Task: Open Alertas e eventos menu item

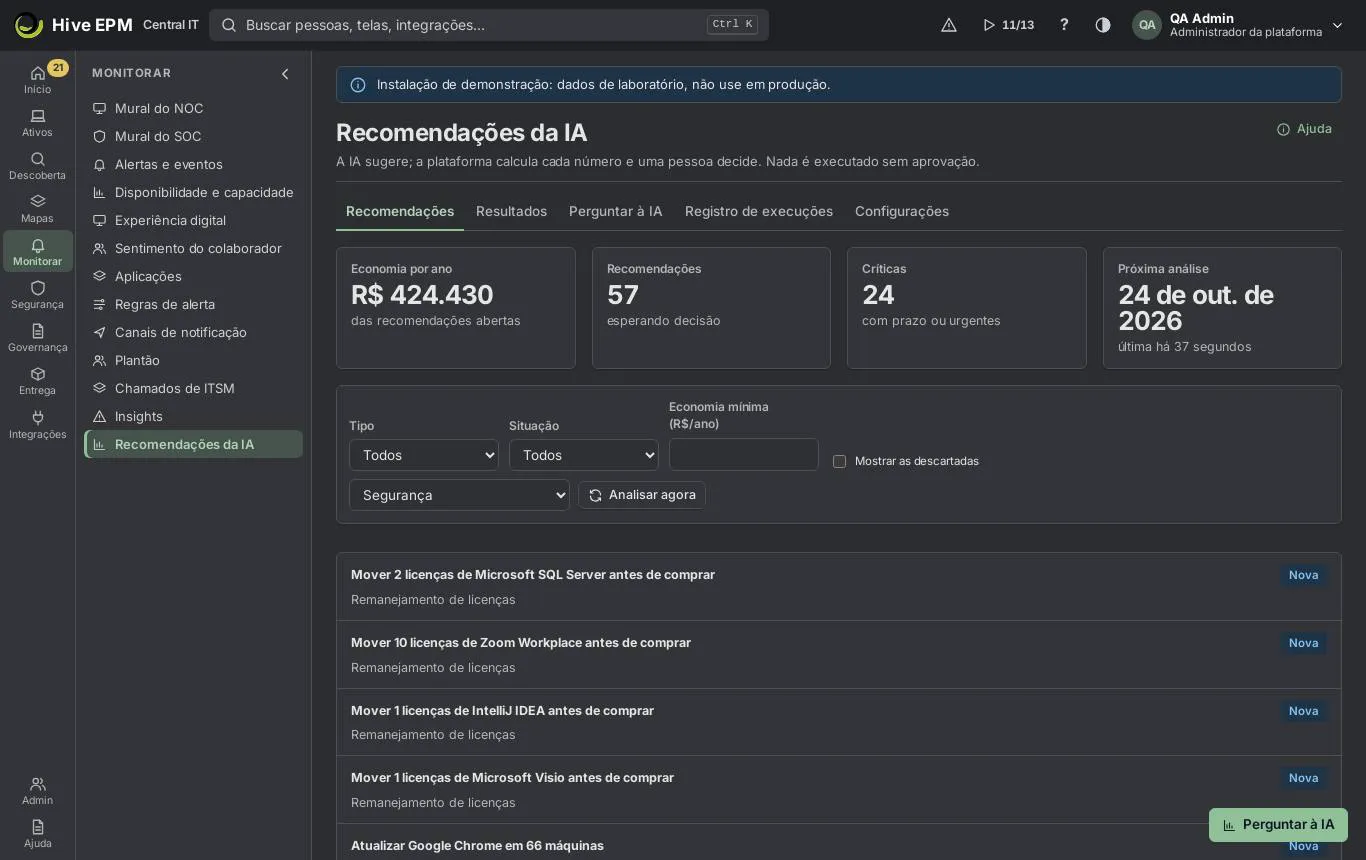Action: (194, 164)
